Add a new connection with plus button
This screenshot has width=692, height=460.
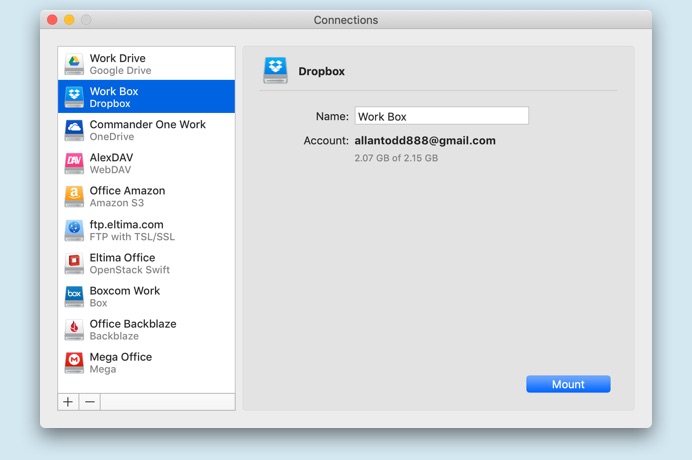click(x=68, y=402)
